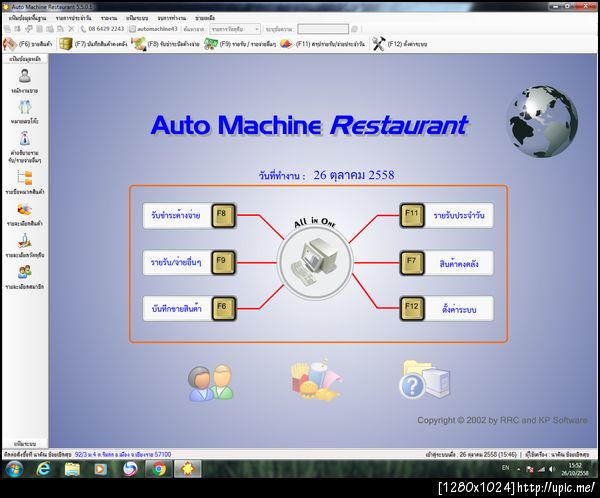600x498 pixels.
Task: Open the fourth menu bar item
Action: (137, 18)
